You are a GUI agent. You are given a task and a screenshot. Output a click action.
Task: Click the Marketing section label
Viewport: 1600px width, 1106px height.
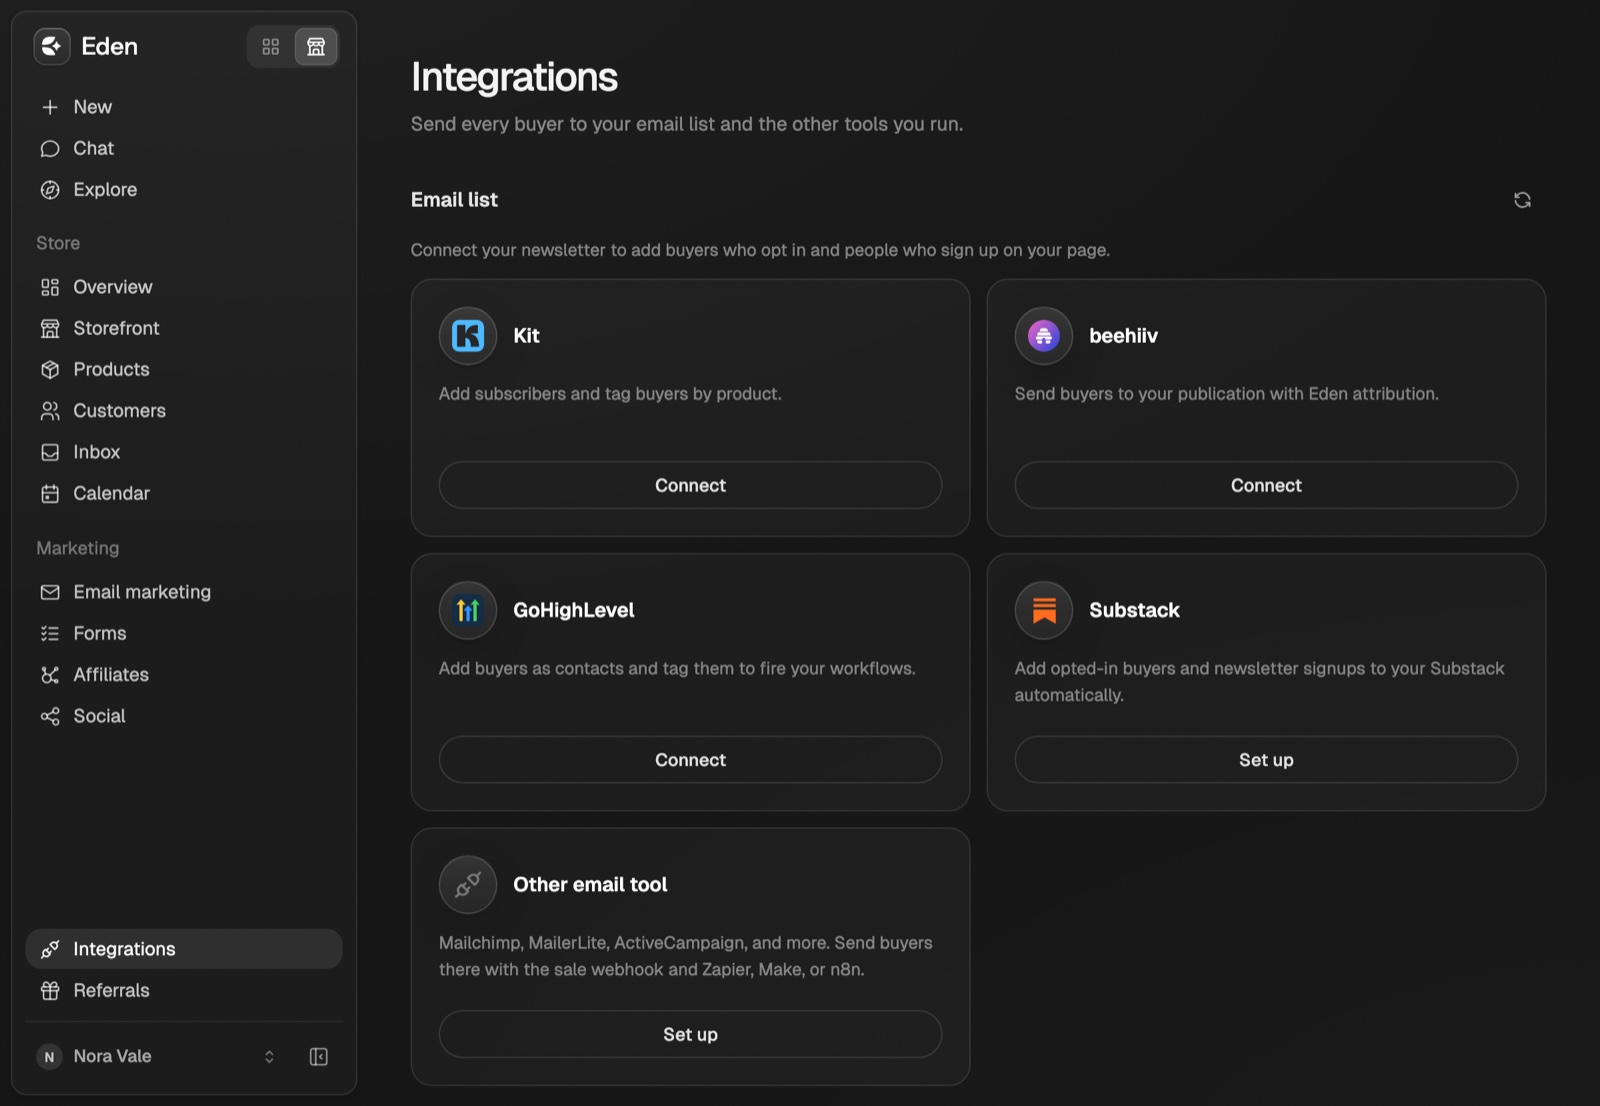(x=78, y=548)
